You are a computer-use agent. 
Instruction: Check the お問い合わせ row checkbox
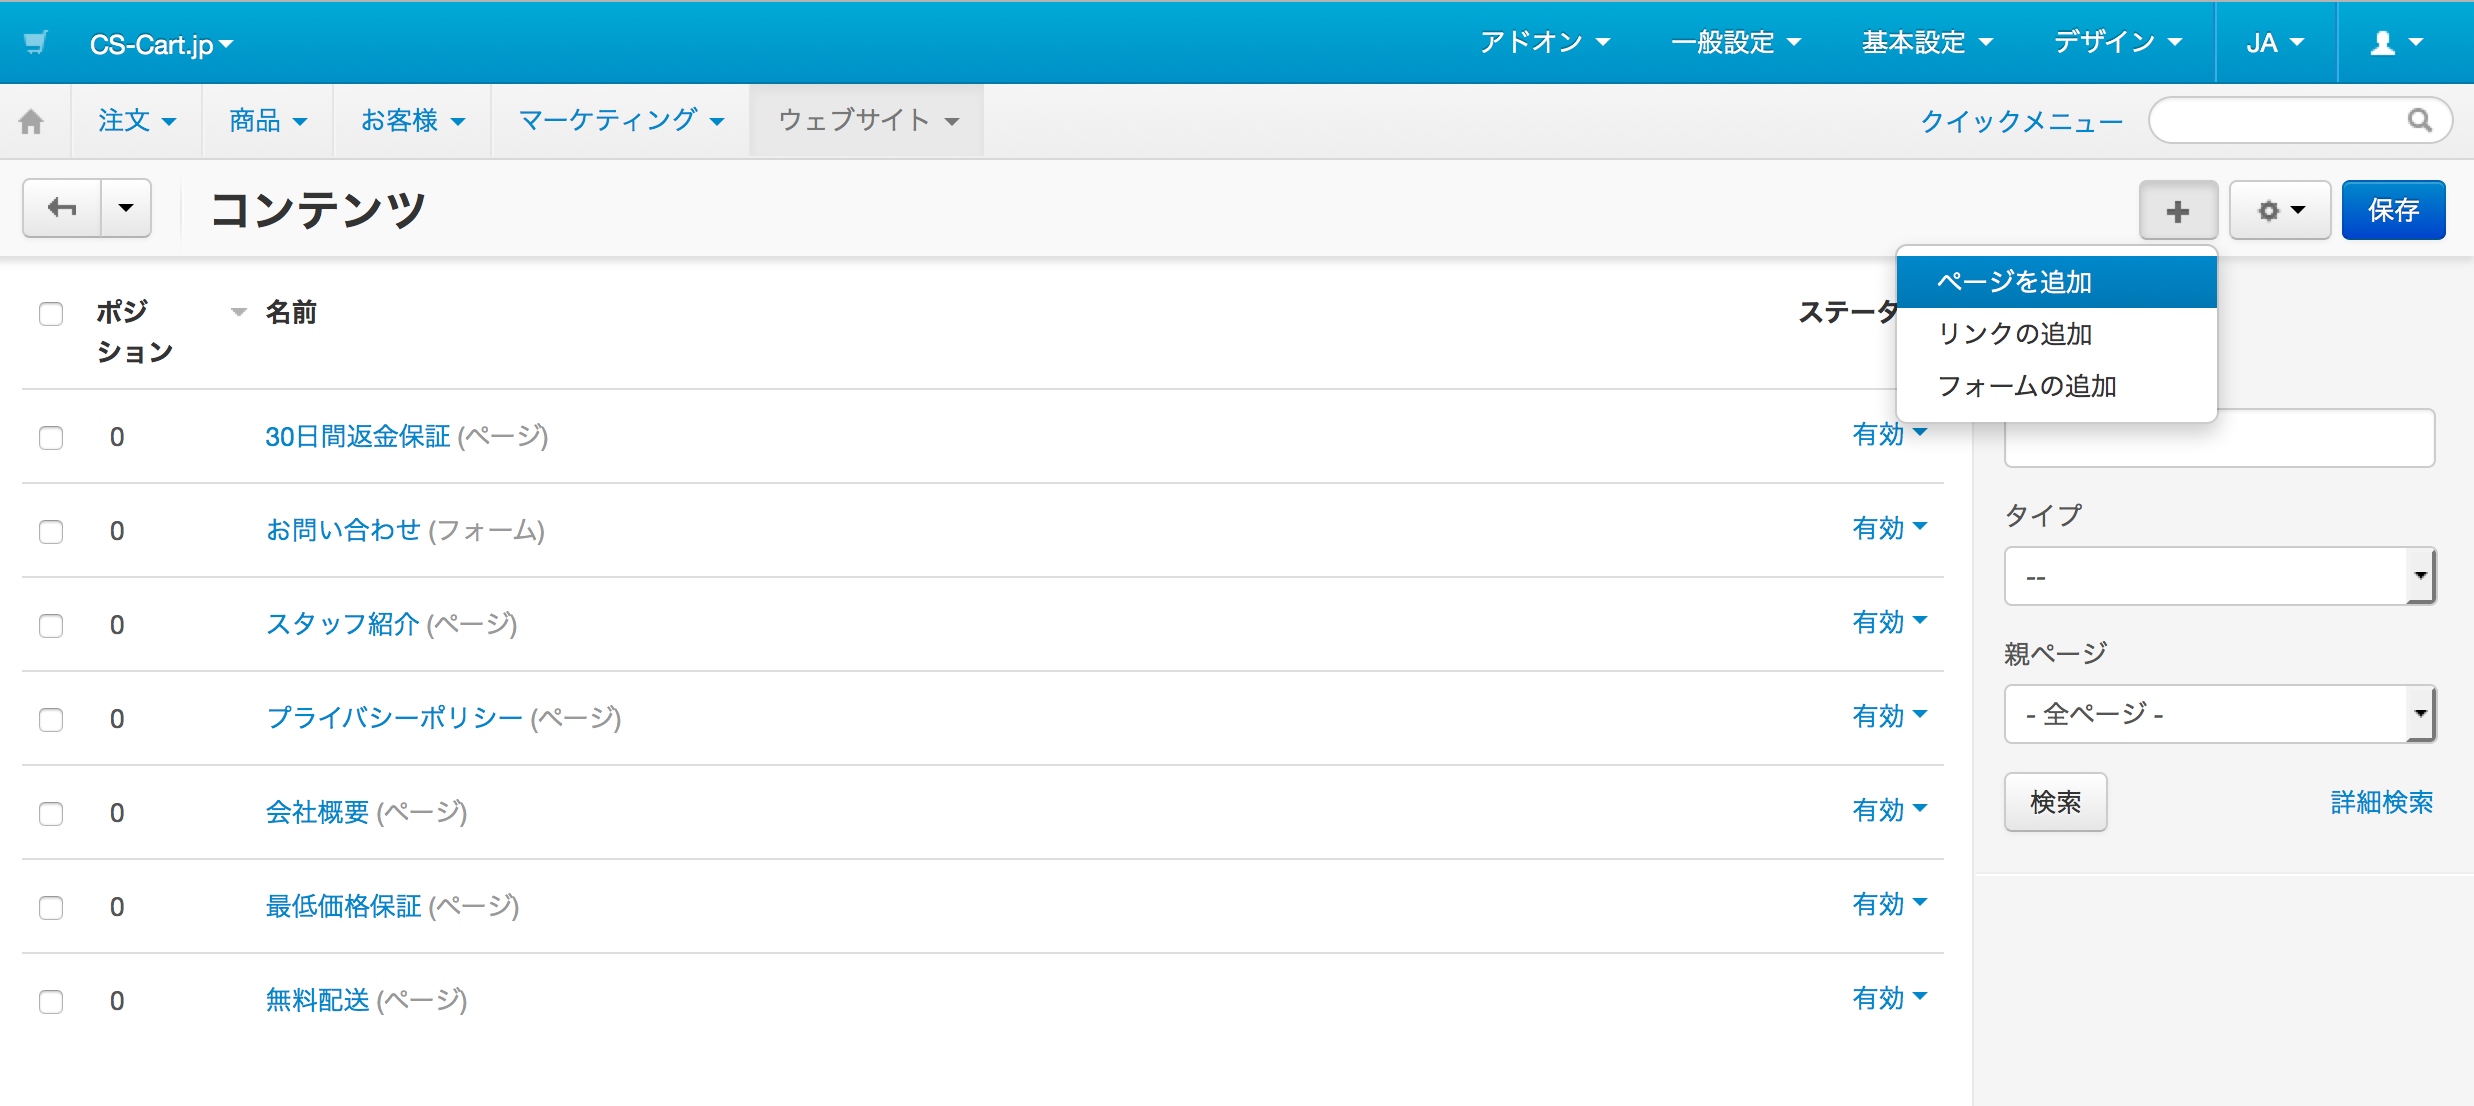[x=51, y=532]
